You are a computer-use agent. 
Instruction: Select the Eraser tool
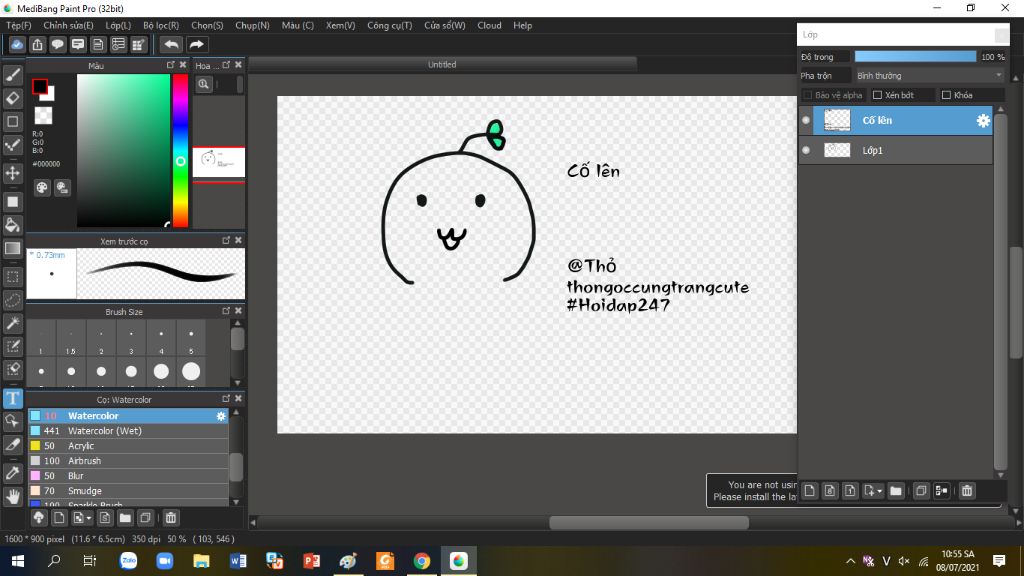click(12, 98)
